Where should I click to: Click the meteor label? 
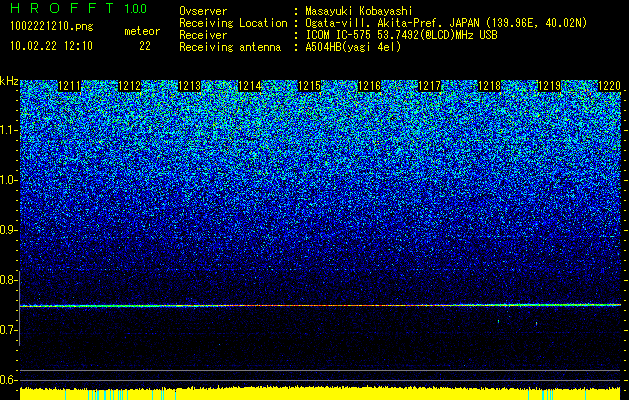click(x=142, y=31)
